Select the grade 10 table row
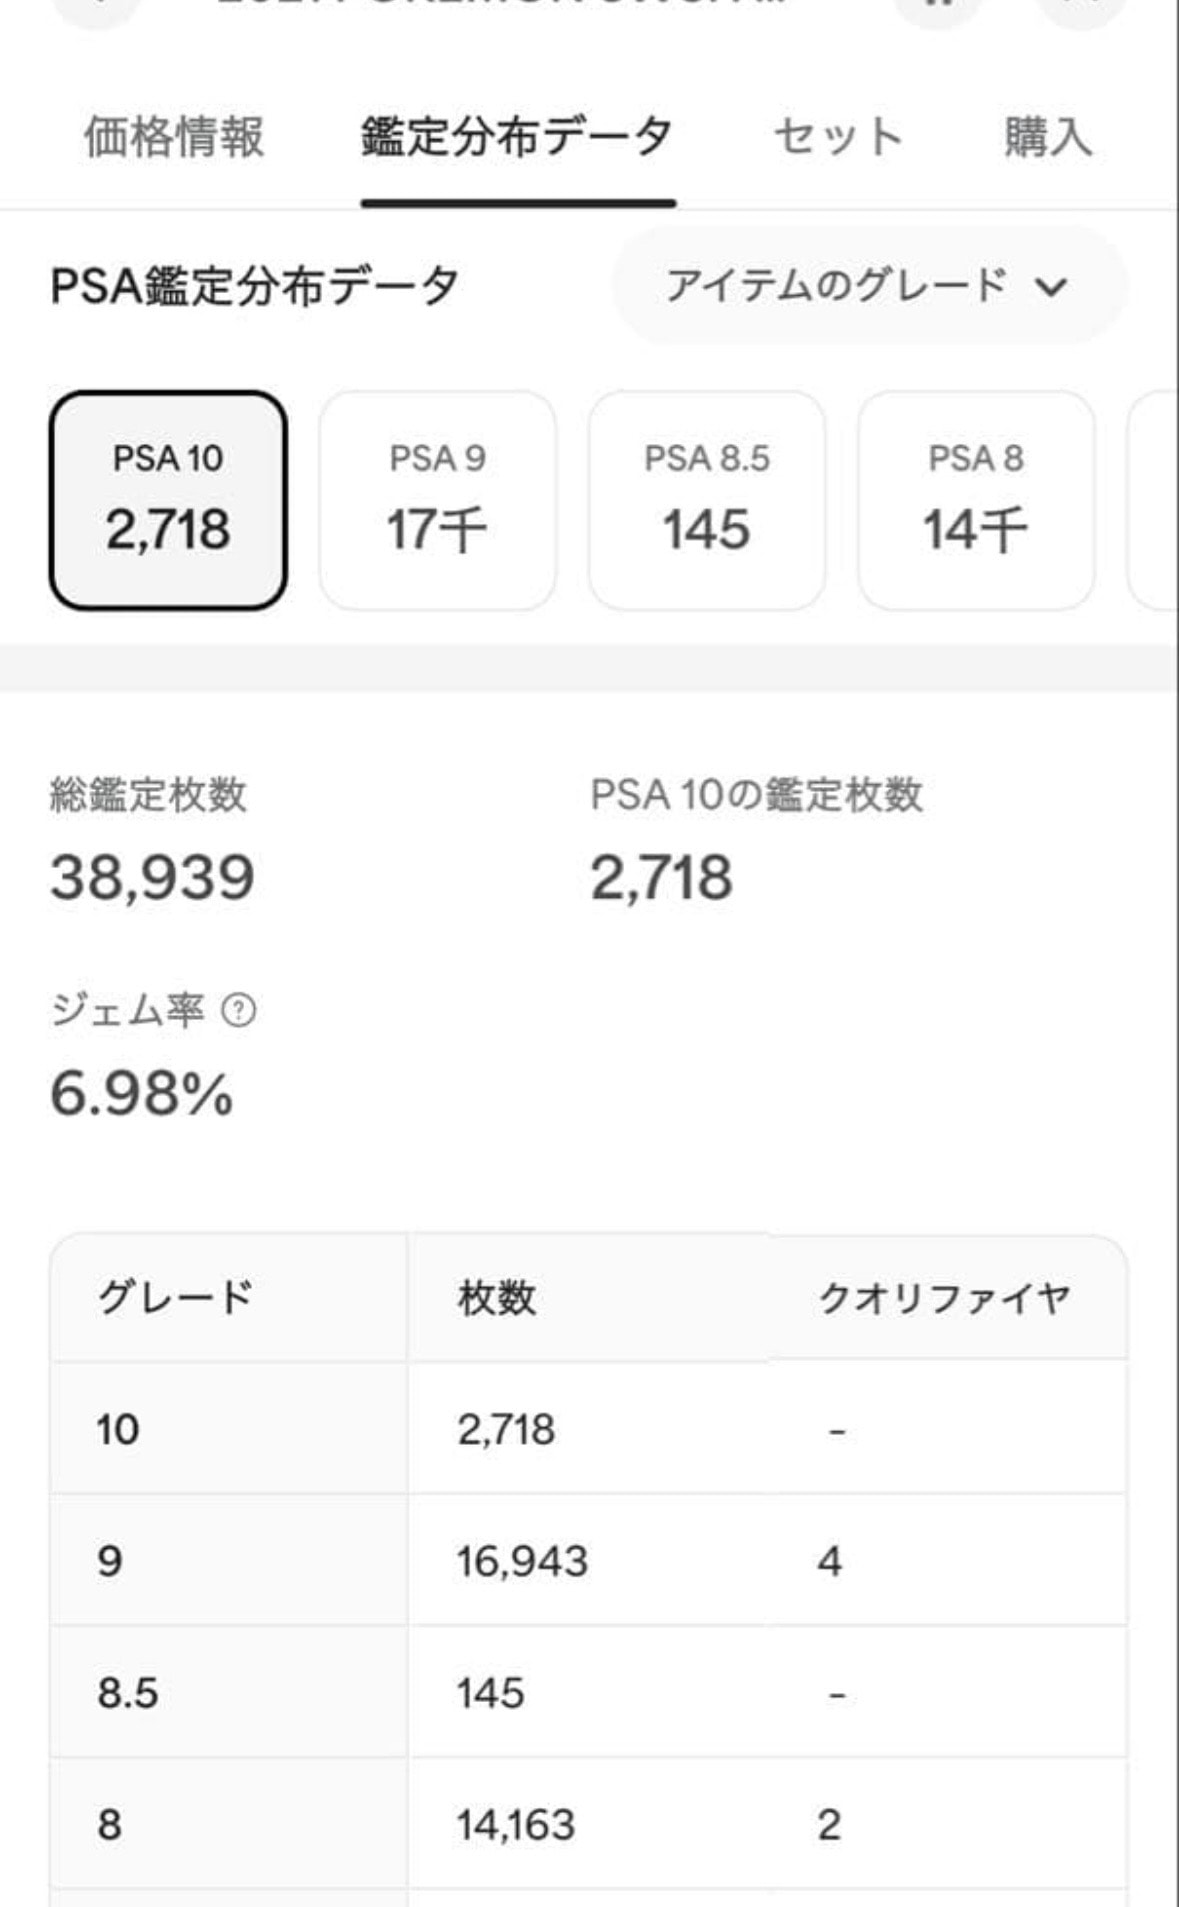The image size is (1179, 1907). [589, 1428]
